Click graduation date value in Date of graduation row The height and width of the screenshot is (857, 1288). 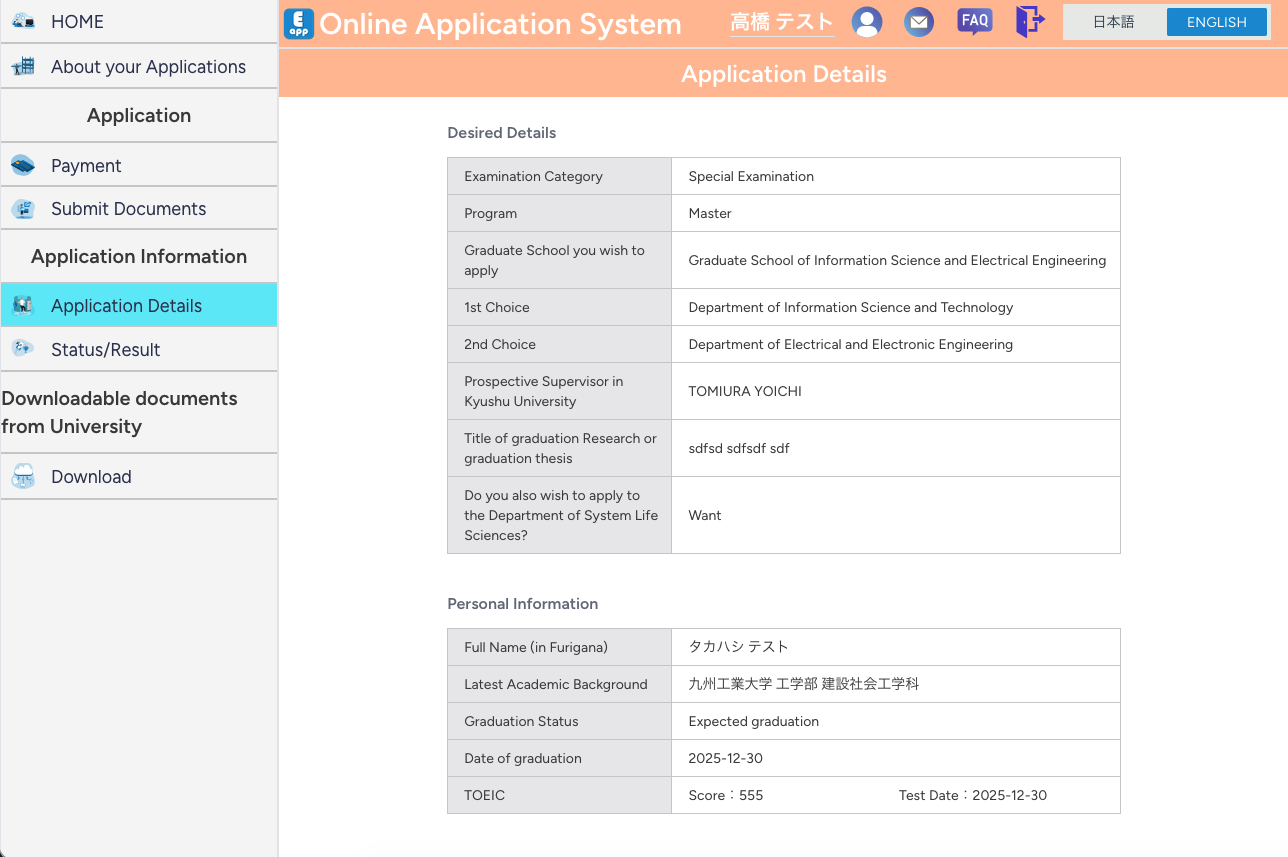tap(726, 758)
